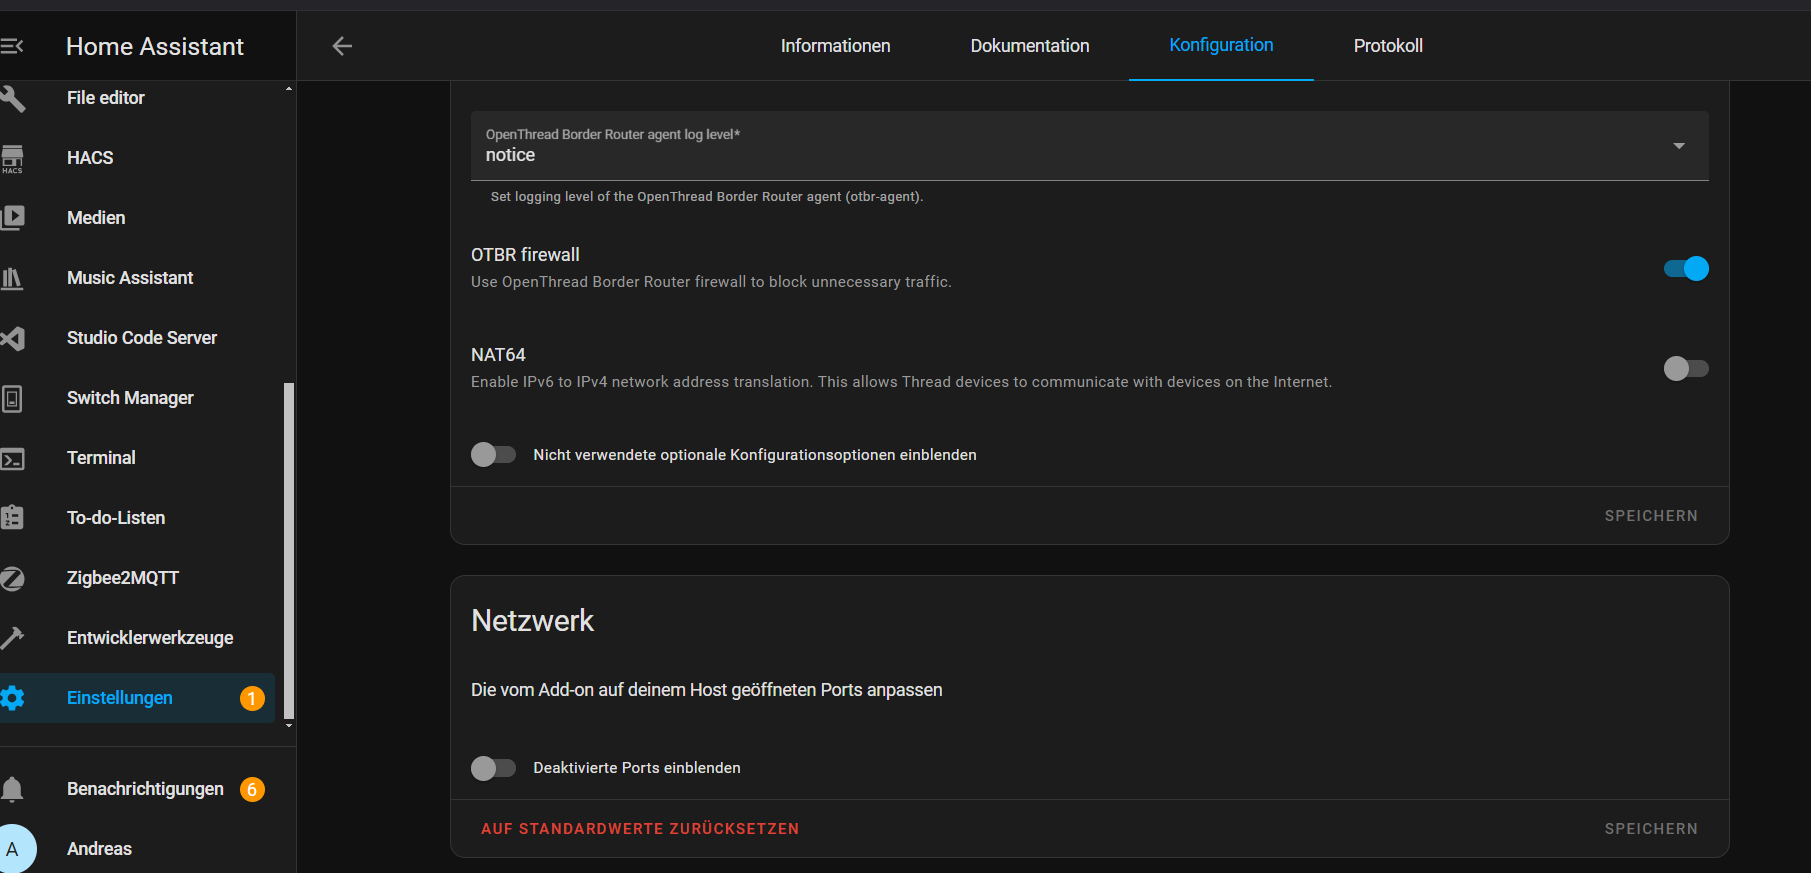Viewport: 1811px width, 873px height.
Task: Open Studio Code Server in sidebar
Action: tap(138, 338)
